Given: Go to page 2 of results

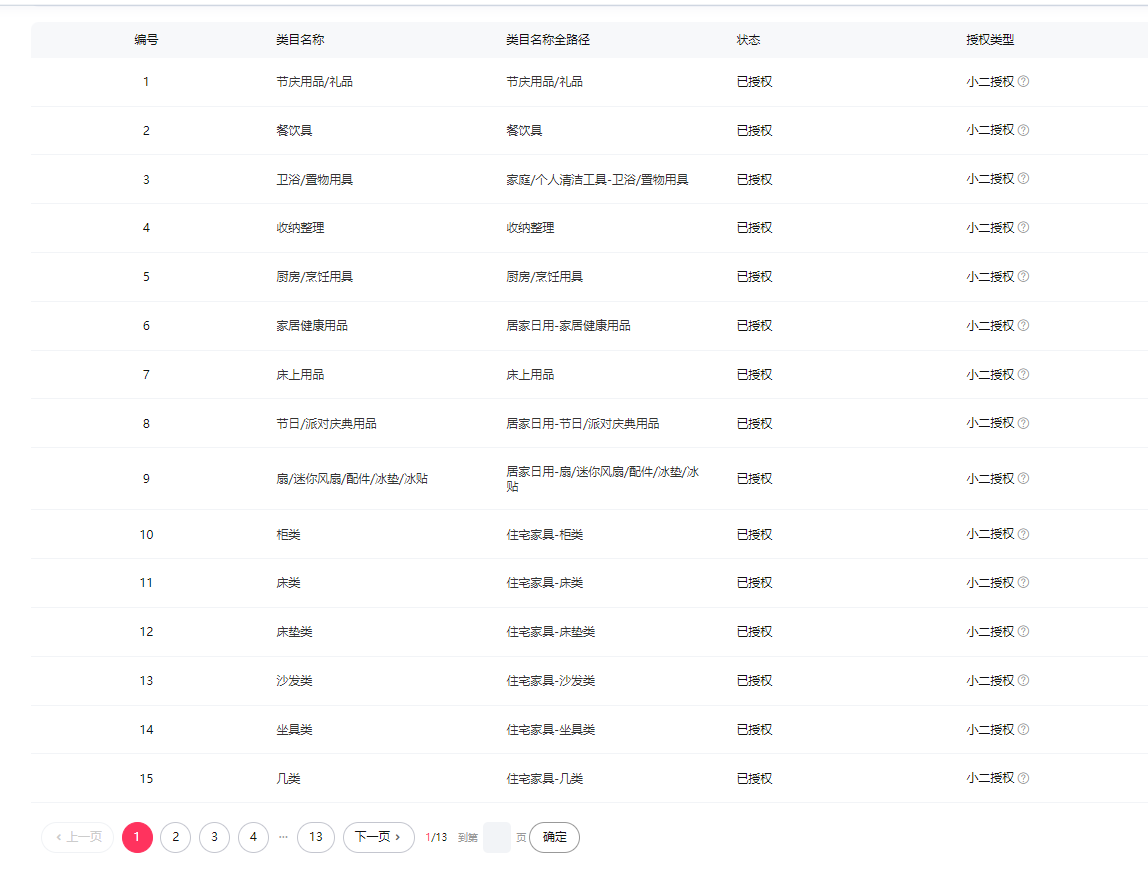Looking at the screenshot, I should click(x=175, y=837).
